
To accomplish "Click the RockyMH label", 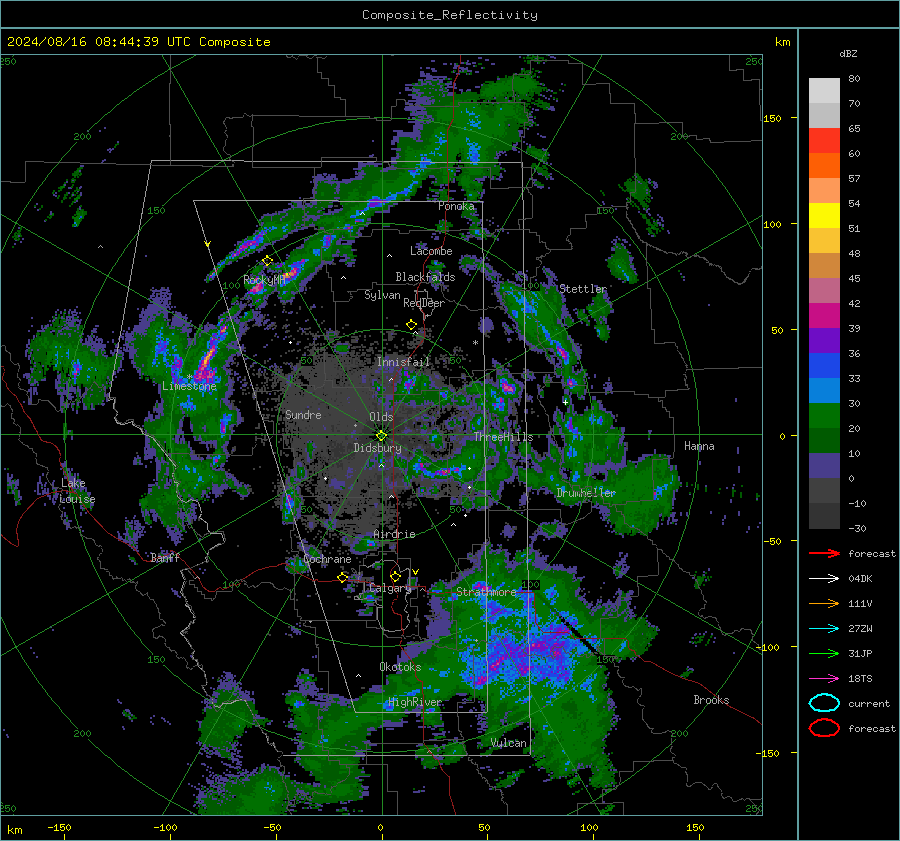I will pyautogui.click(x=264, y=280).
